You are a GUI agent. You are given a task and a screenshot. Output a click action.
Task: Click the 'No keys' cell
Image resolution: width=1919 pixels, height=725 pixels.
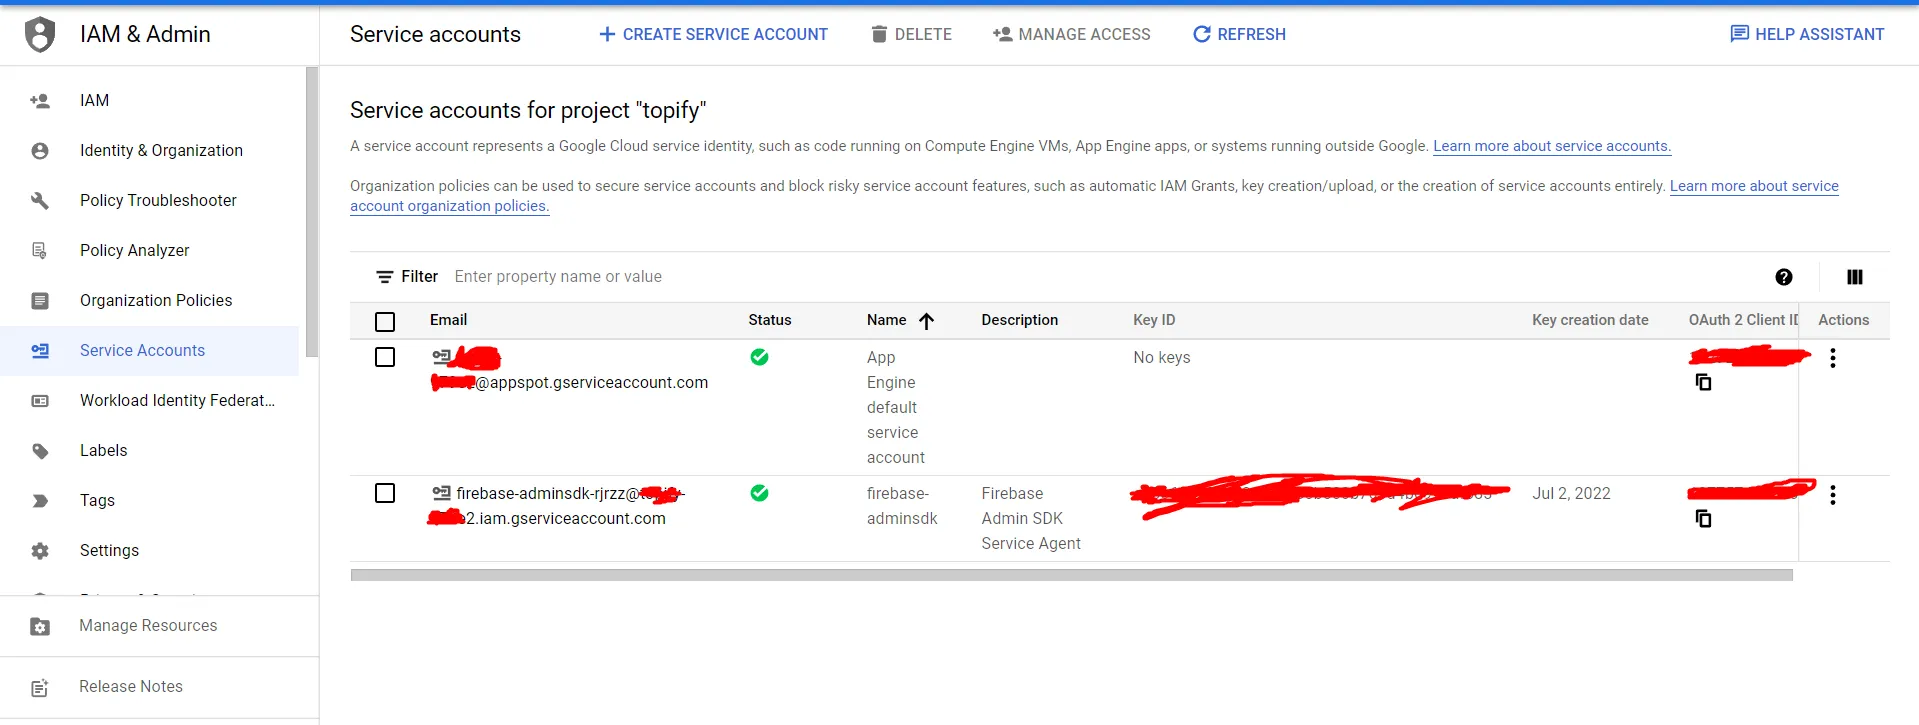(x=1162, y=357)
